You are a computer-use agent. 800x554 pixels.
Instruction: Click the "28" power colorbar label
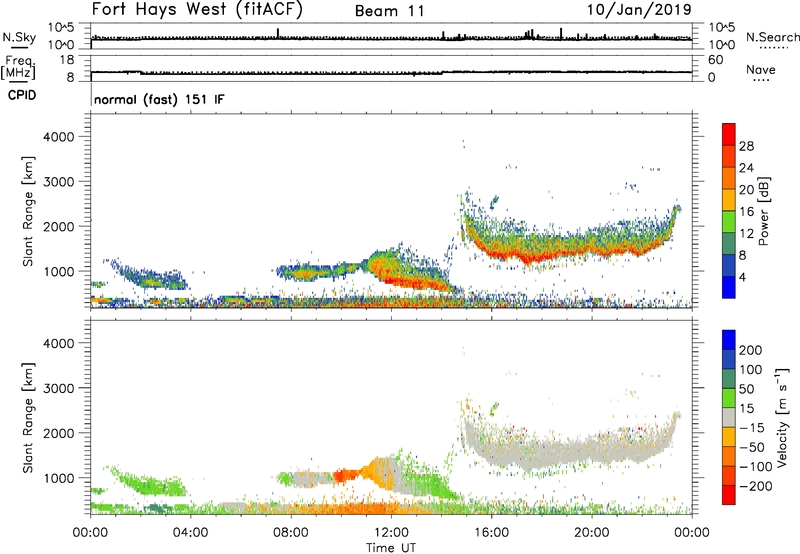point(746,146)
